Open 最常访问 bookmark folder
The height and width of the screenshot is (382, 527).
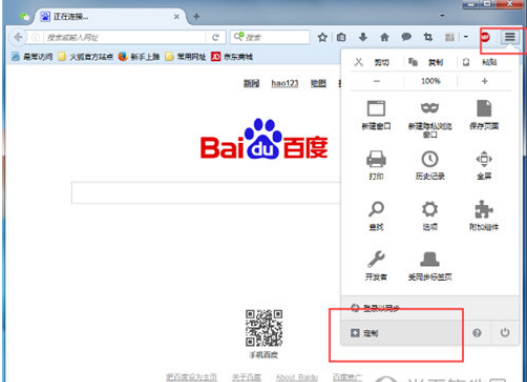point(32,57)
